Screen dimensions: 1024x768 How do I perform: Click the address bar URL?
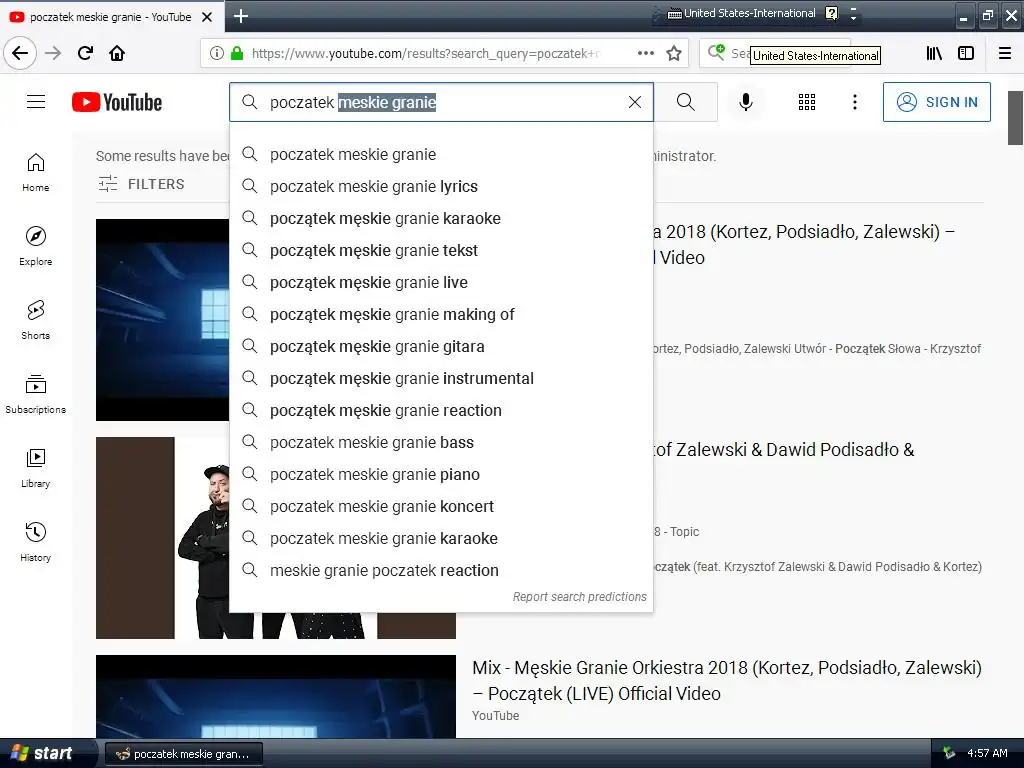425,54
